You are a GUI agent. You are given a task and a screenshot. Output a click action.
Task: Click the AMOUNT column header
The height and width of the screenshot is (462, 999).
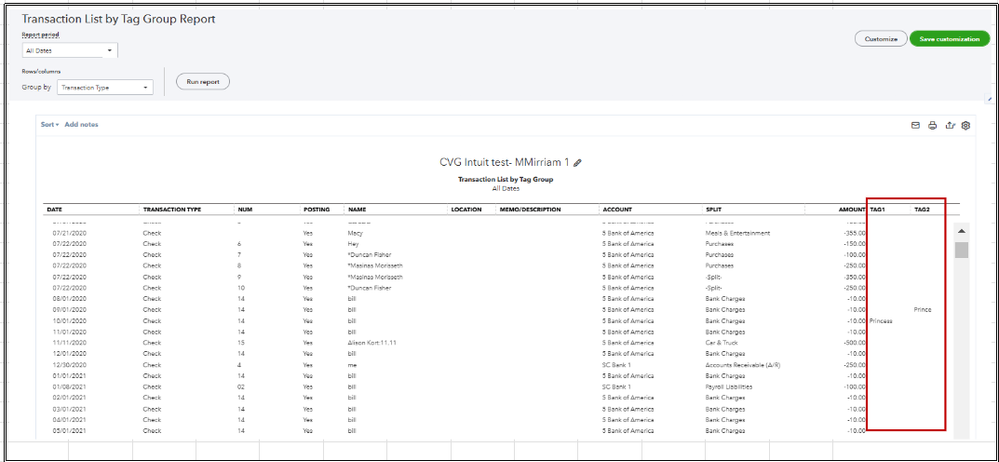coord(852,210)
